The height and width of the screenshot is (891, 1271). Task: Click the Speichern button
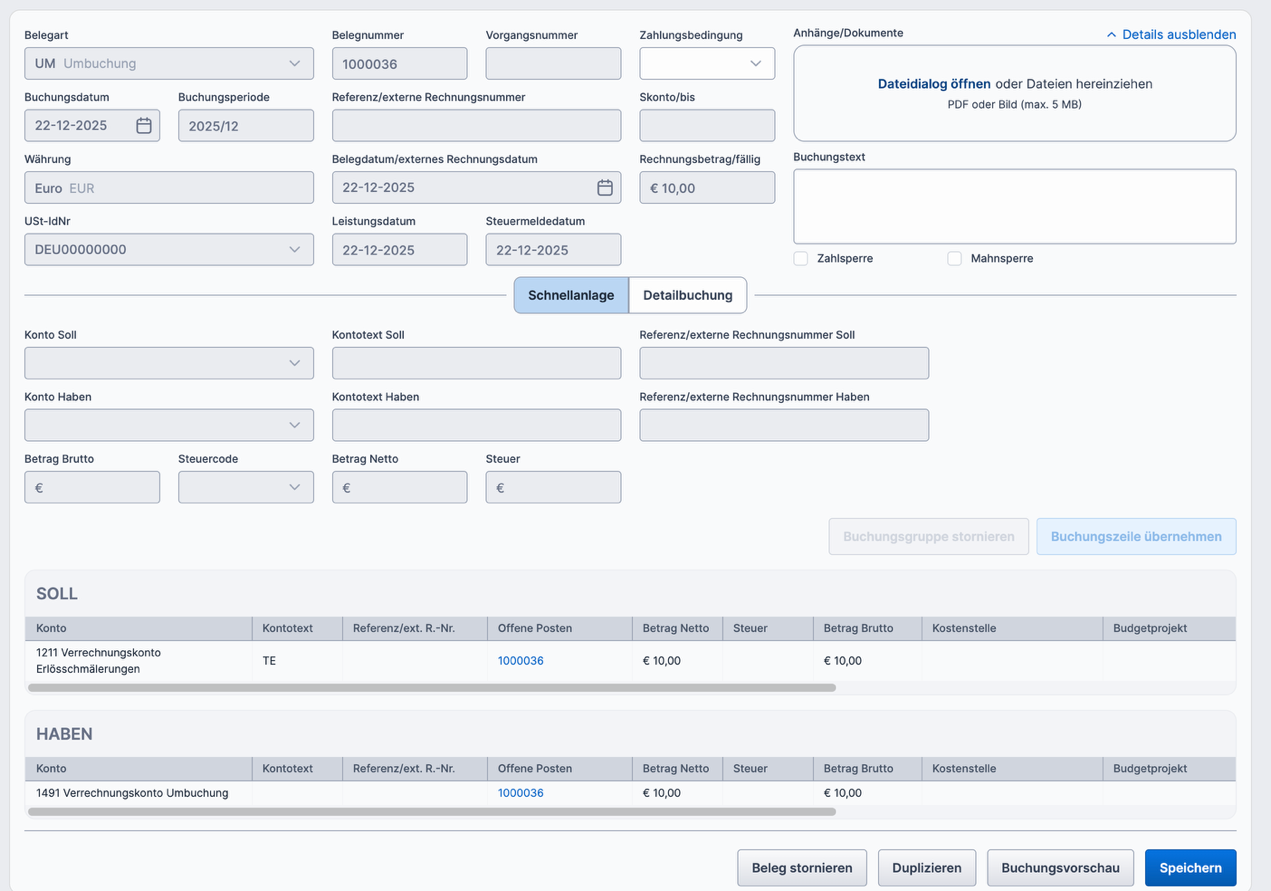1190,868
